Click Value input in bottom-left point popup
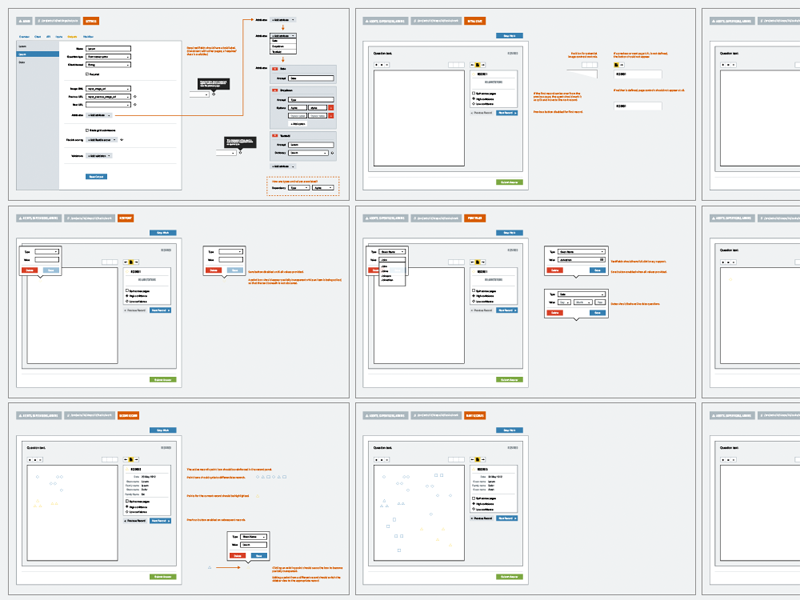Screen dimensions: 800x600 pyautogui.click(x=254, y=545)
